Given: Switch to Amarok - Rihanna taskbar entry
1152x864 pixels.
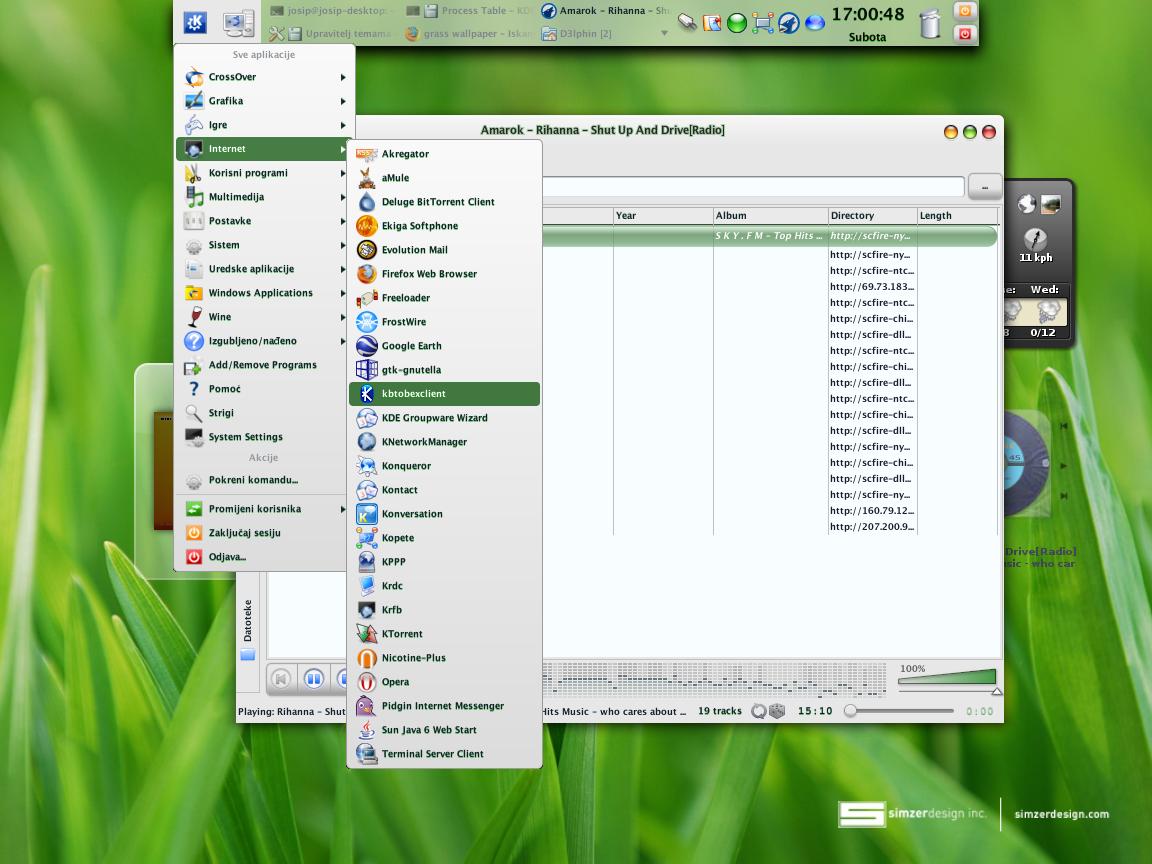Looking at the screenshot, I should (605, 11).
